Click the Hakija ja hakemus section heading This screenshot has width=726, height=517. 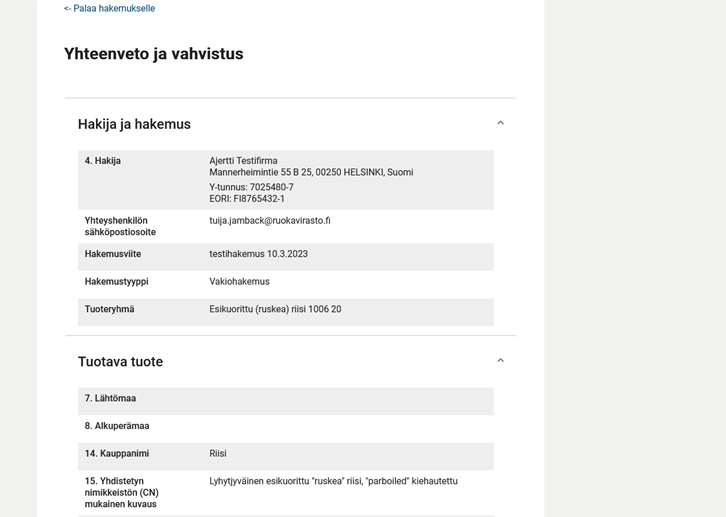tap(134, 124)
